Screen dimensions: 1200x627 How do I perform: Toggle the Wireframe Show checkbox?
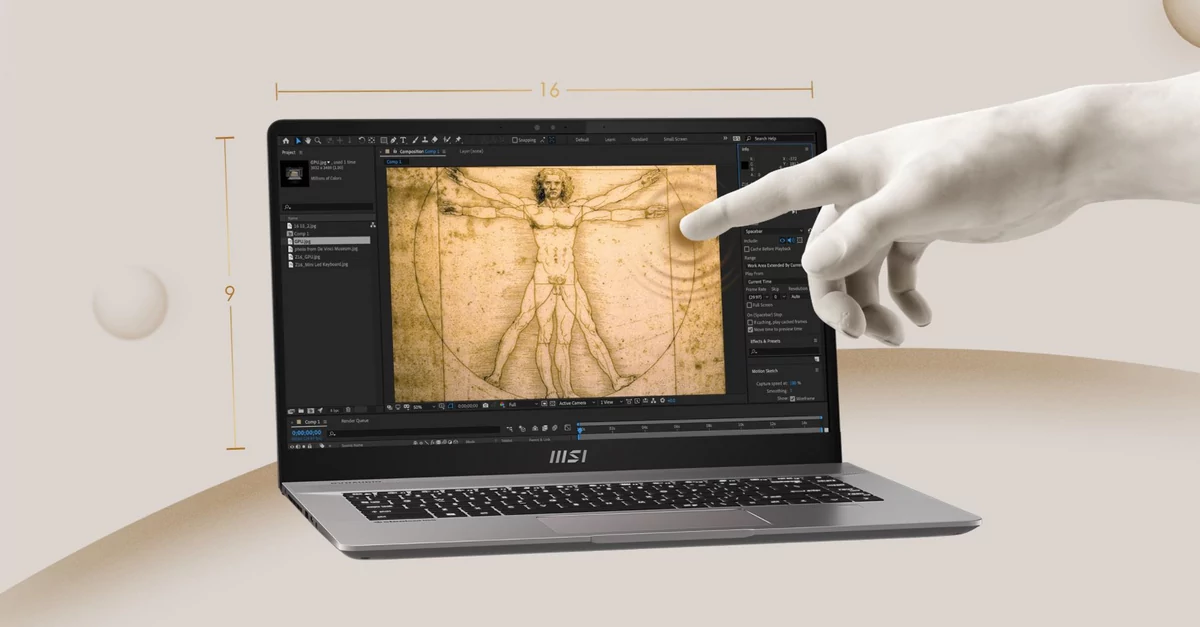tap(792, 397)
